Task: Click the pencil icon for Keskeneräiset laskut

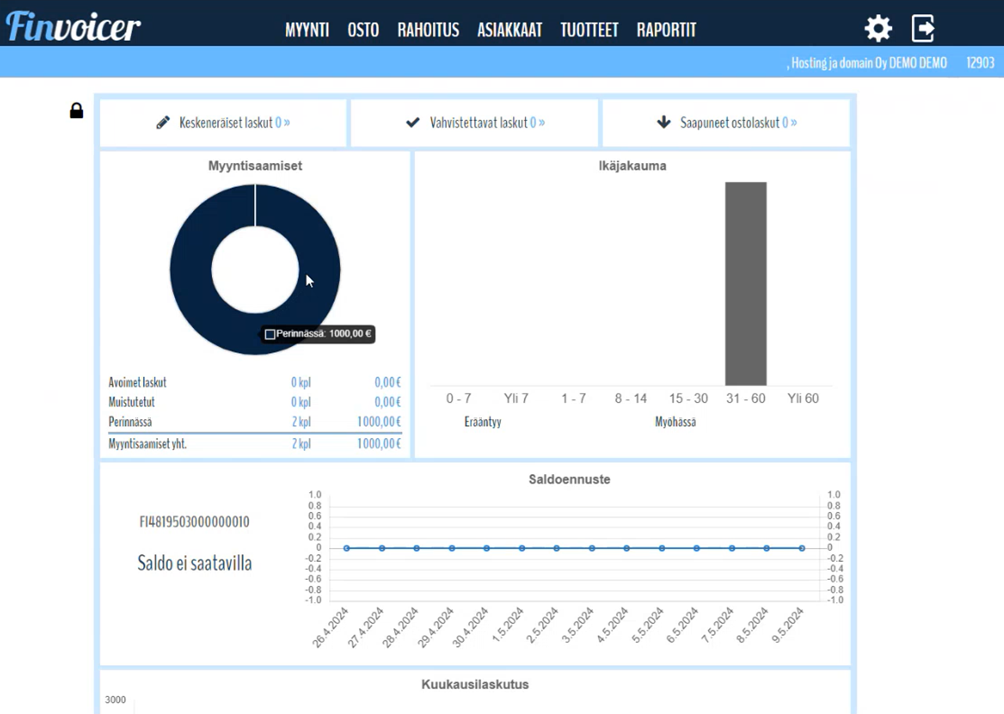Action: [x=163, y=123]
